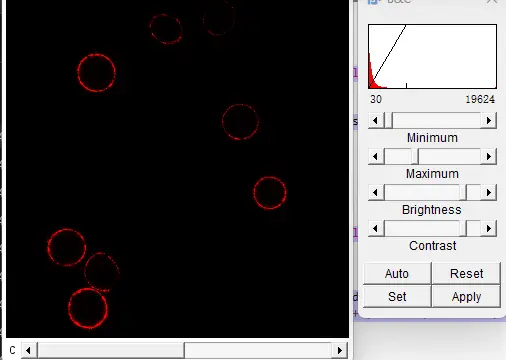Click left arrow of Contrast slider
Viewport: 506px width, 360px height.
click(376, 228)
